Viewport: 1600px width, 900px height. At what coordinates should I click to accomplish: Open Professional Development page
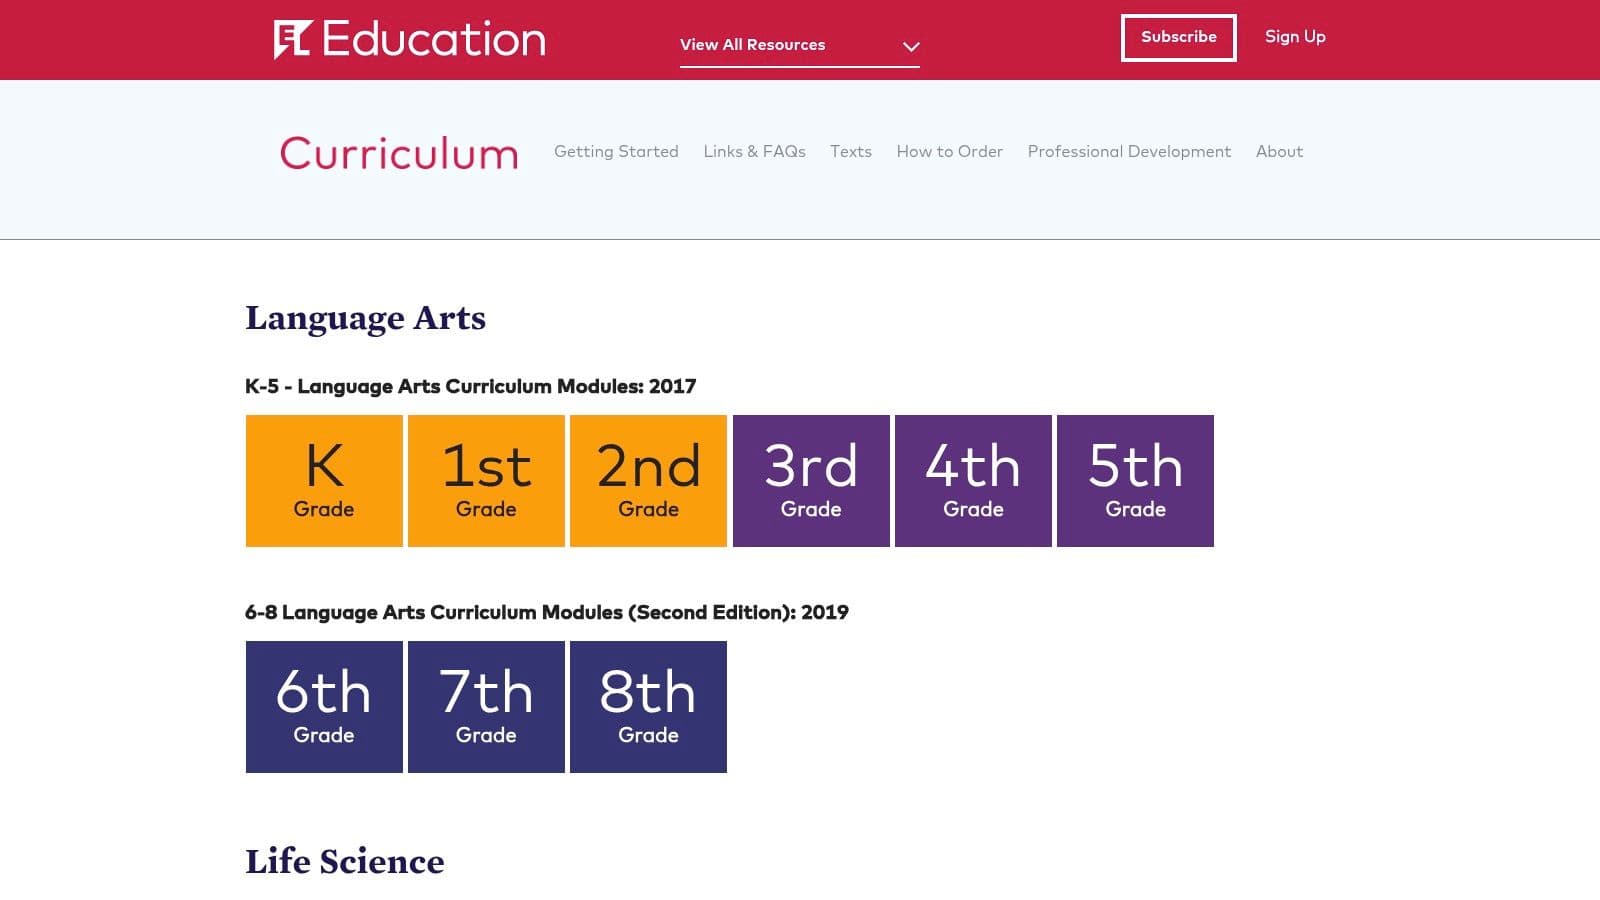(1129, 151)
